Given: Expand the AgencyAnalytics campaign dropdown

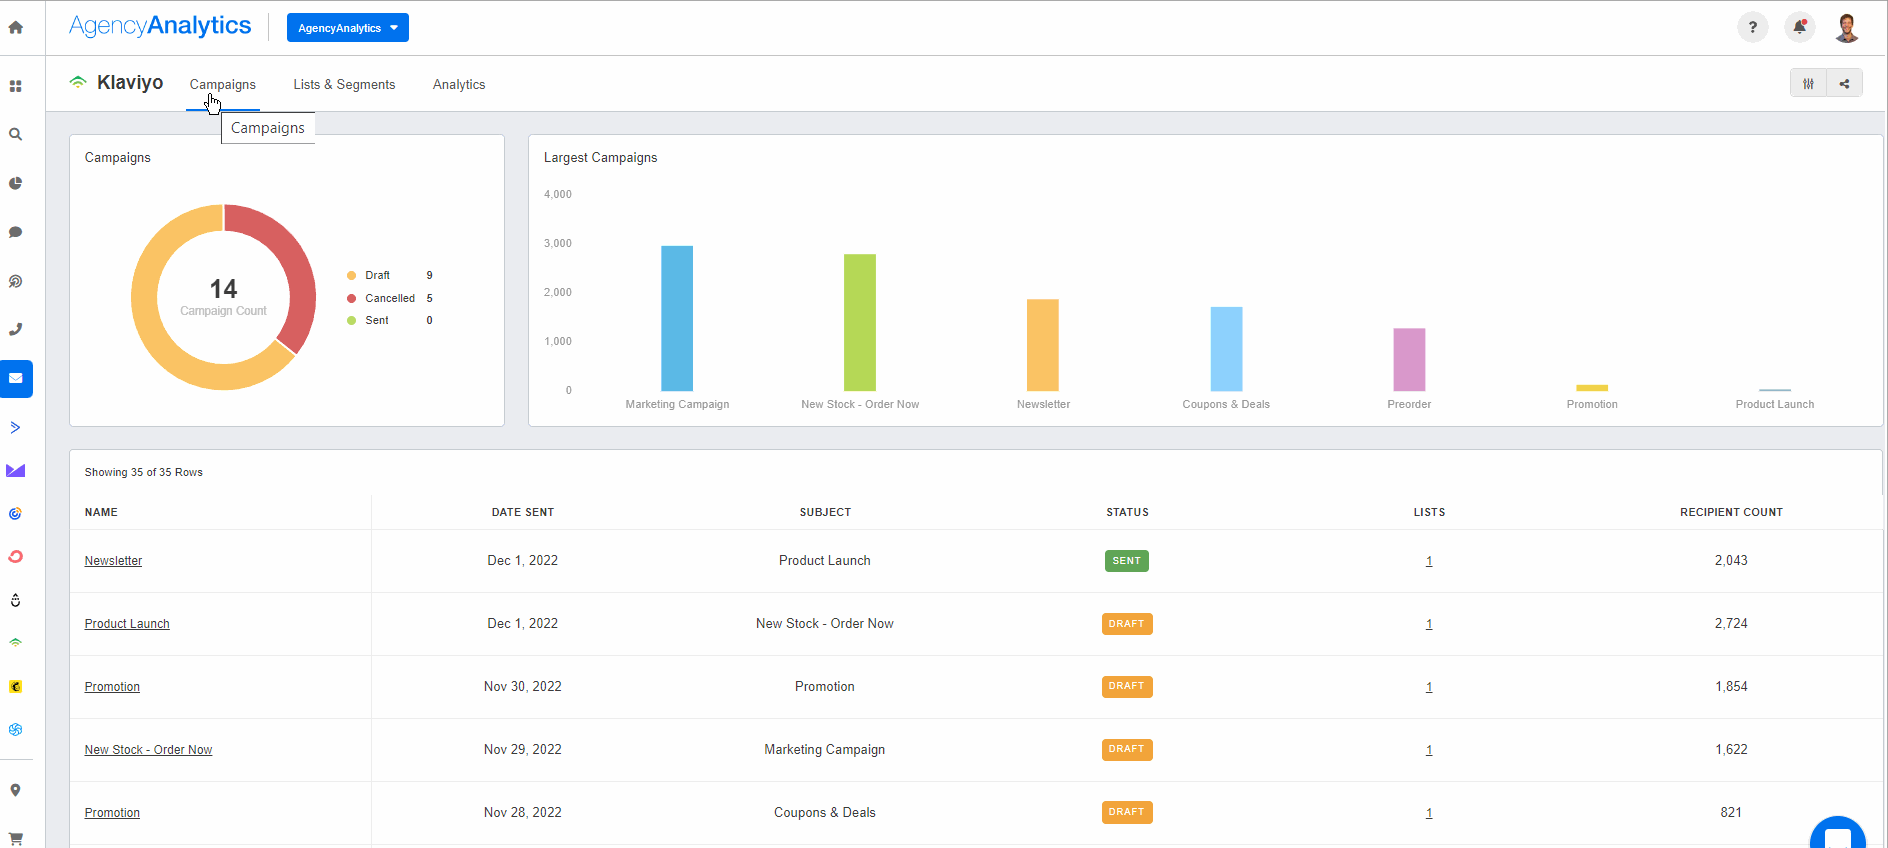Looking at the screenshot, I should click(x=348, y=28).
